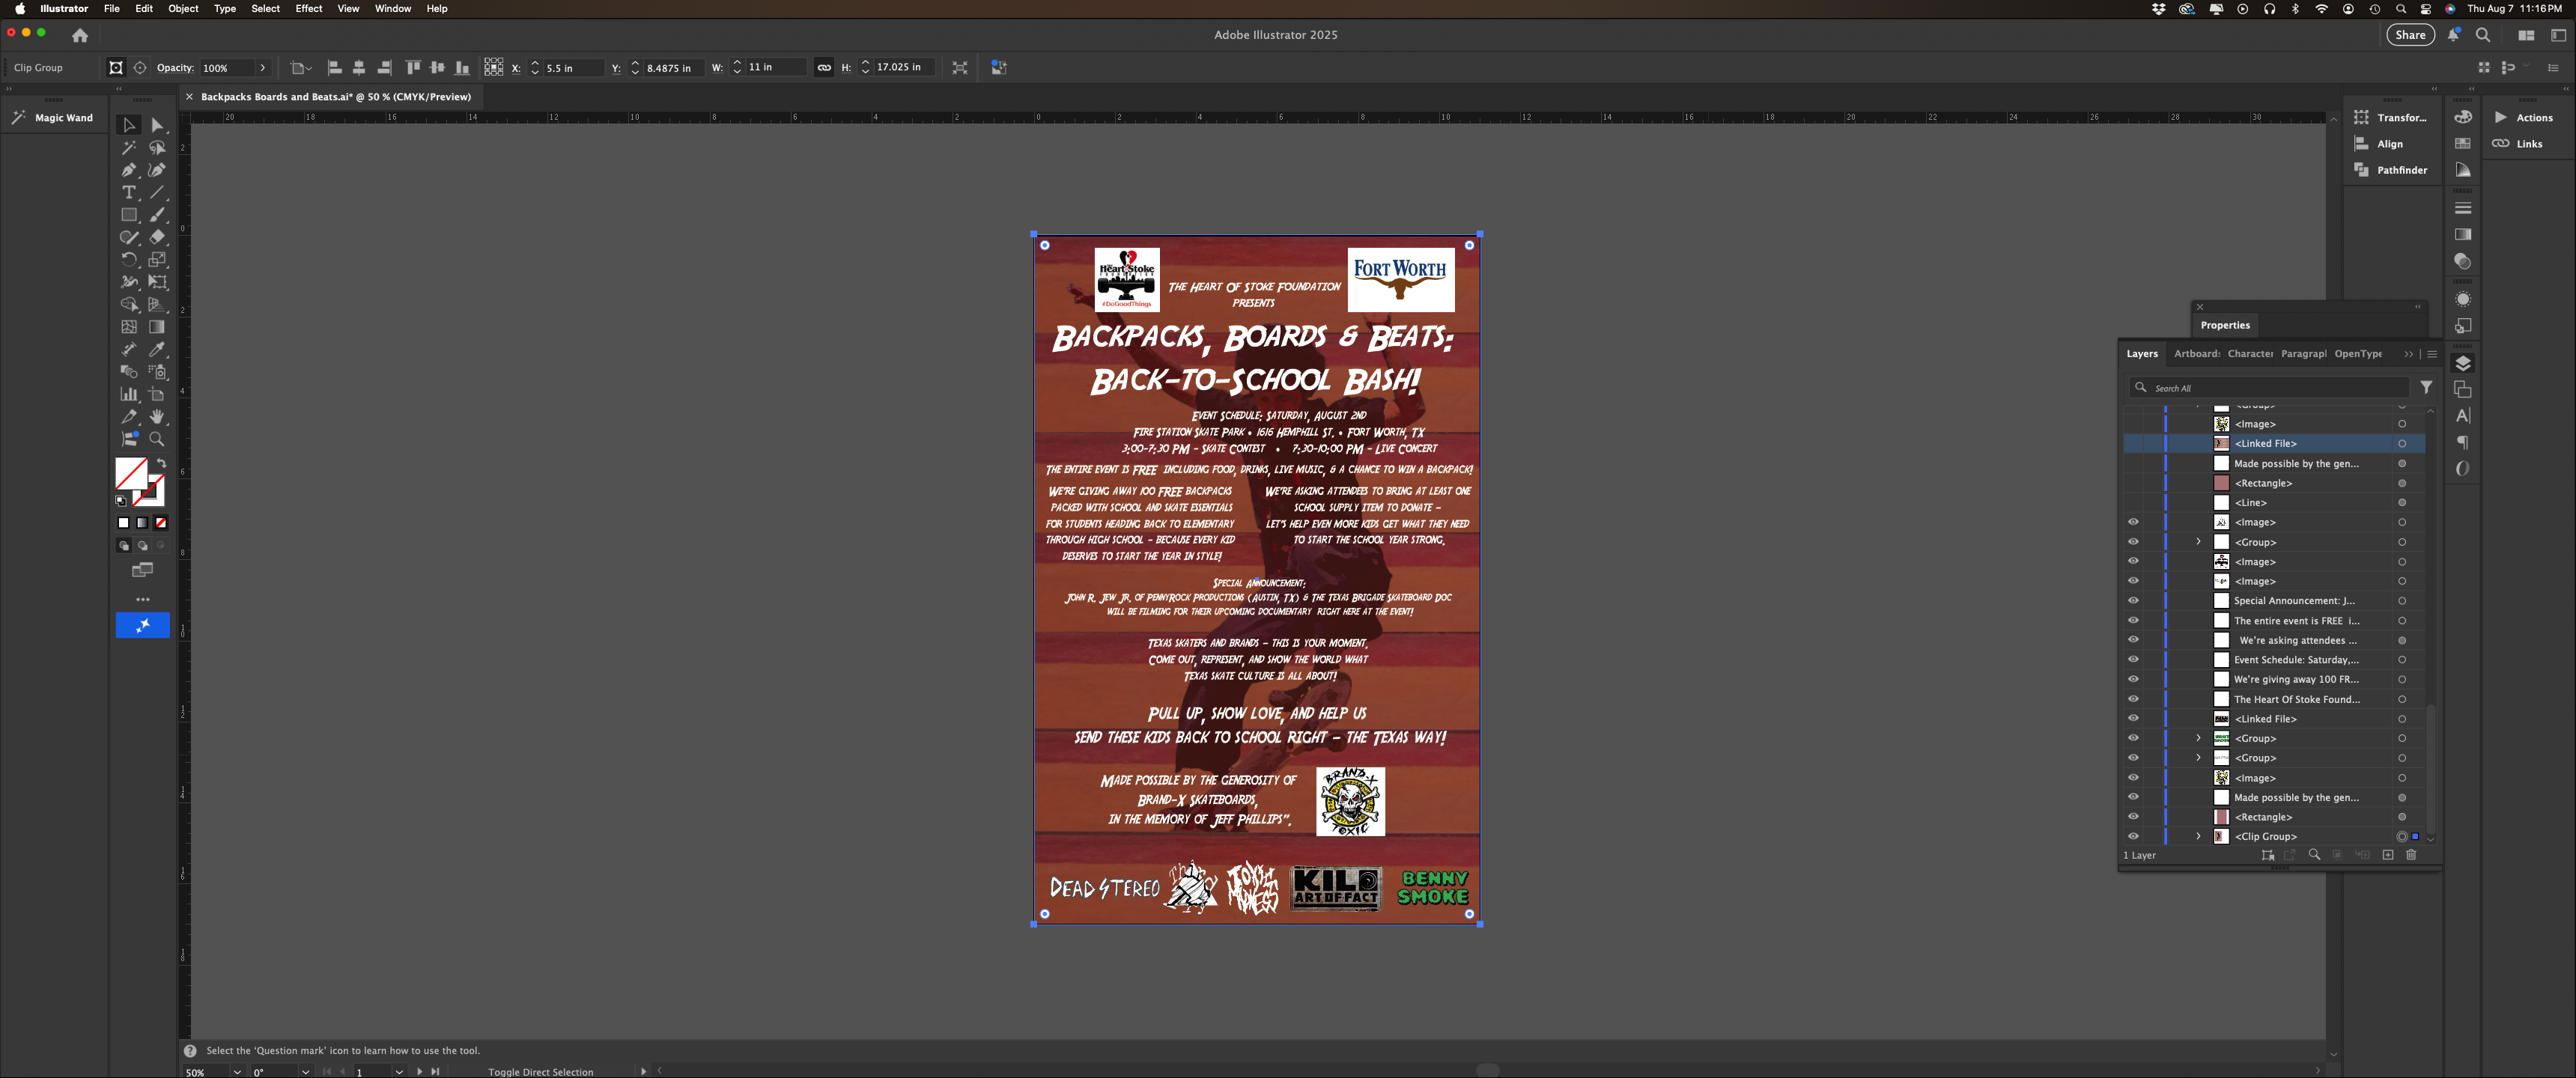The image size is (2576, 1078).
Task: Expand the Group with green thumbnail
Action: (x=2198, y=738)
